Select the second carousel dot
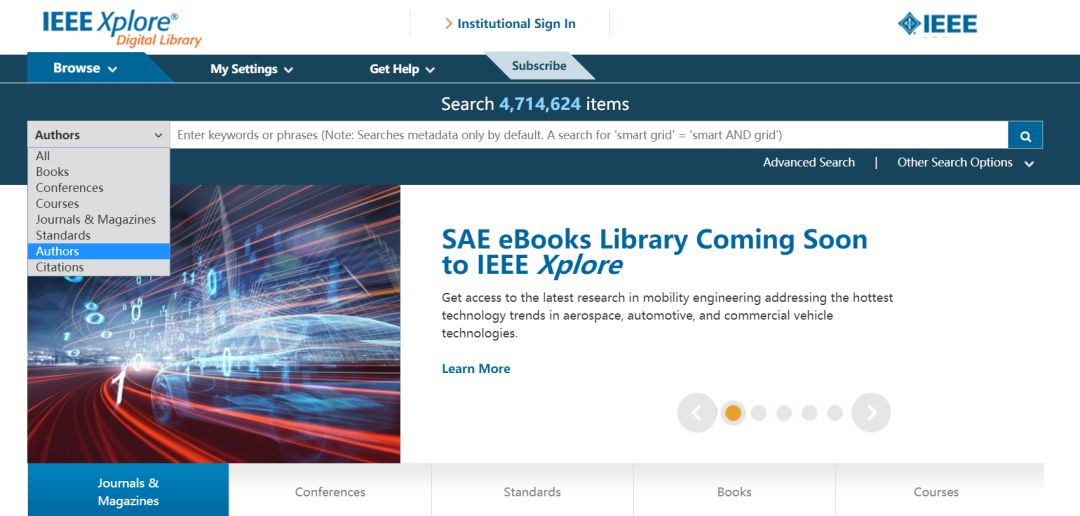1080x516 pixels. [x=758, y=413]
